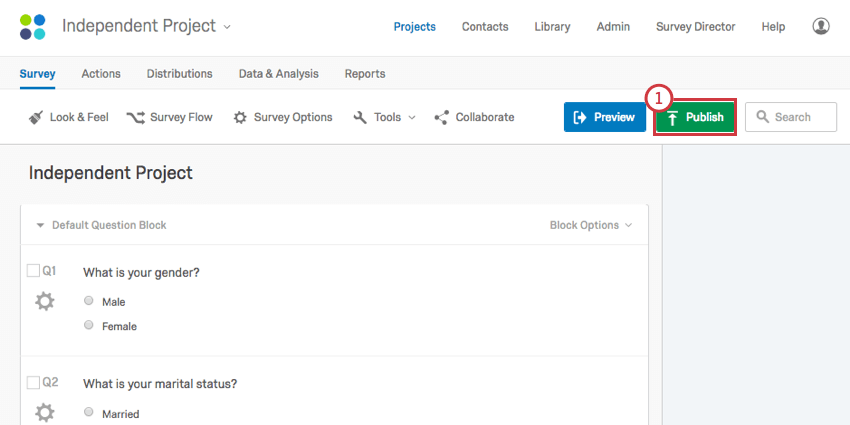Go to the Contacts menu
Viewport: 850px width, 425px height.
click(485, 27)
